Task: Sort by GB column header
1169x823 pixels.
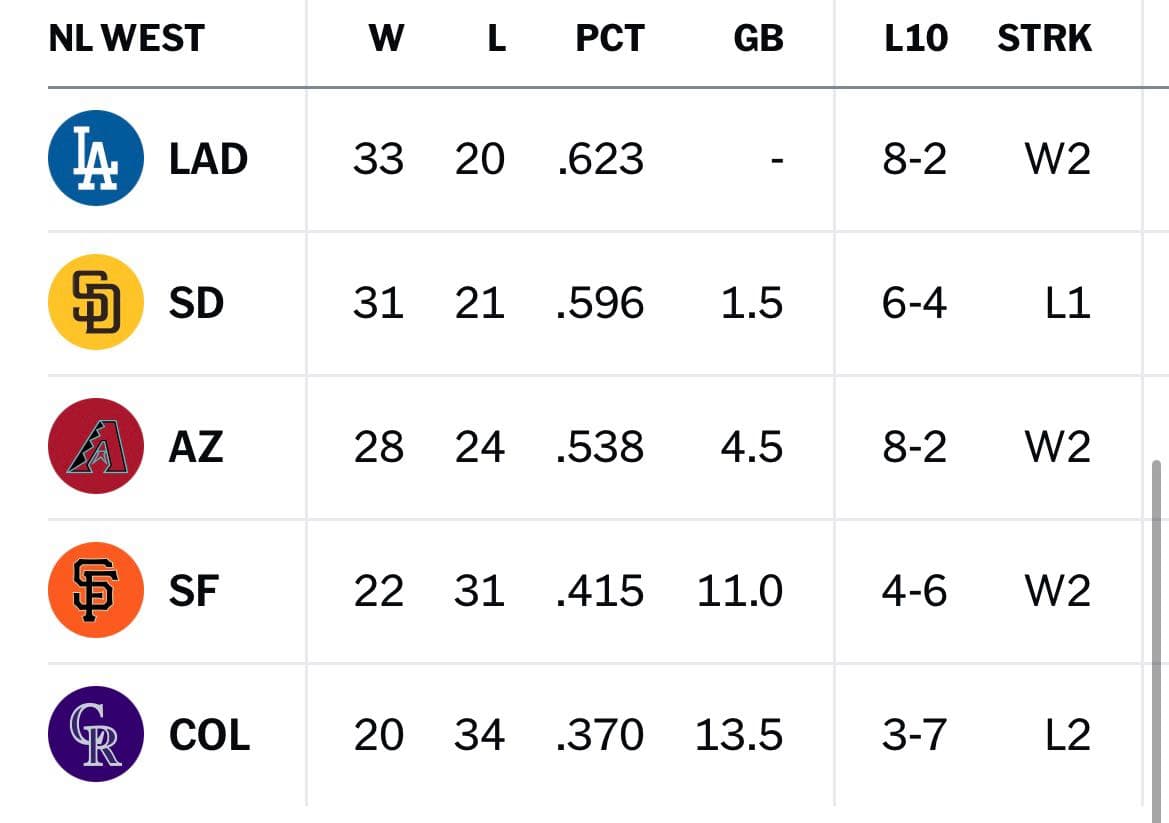Action: tap(758, 38)
